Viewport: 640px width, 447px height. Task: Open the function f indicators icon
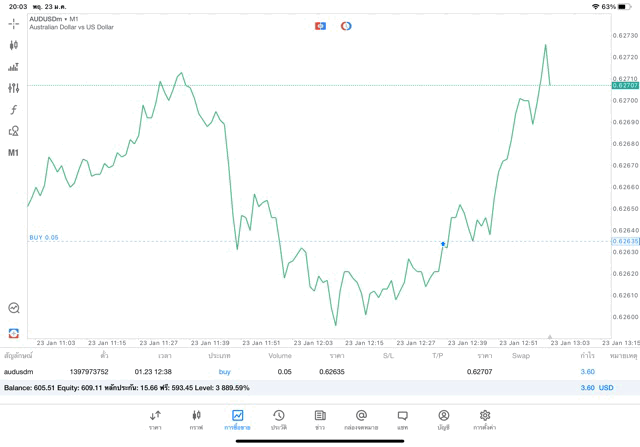pos(13,109)
